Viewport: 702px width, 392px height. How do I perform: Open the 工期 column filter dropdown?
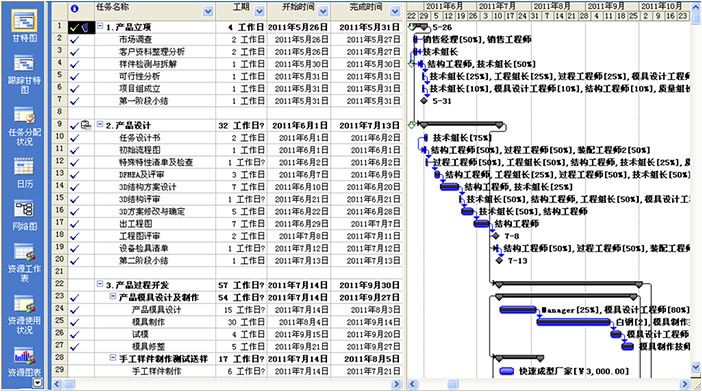tap(259, 12)
